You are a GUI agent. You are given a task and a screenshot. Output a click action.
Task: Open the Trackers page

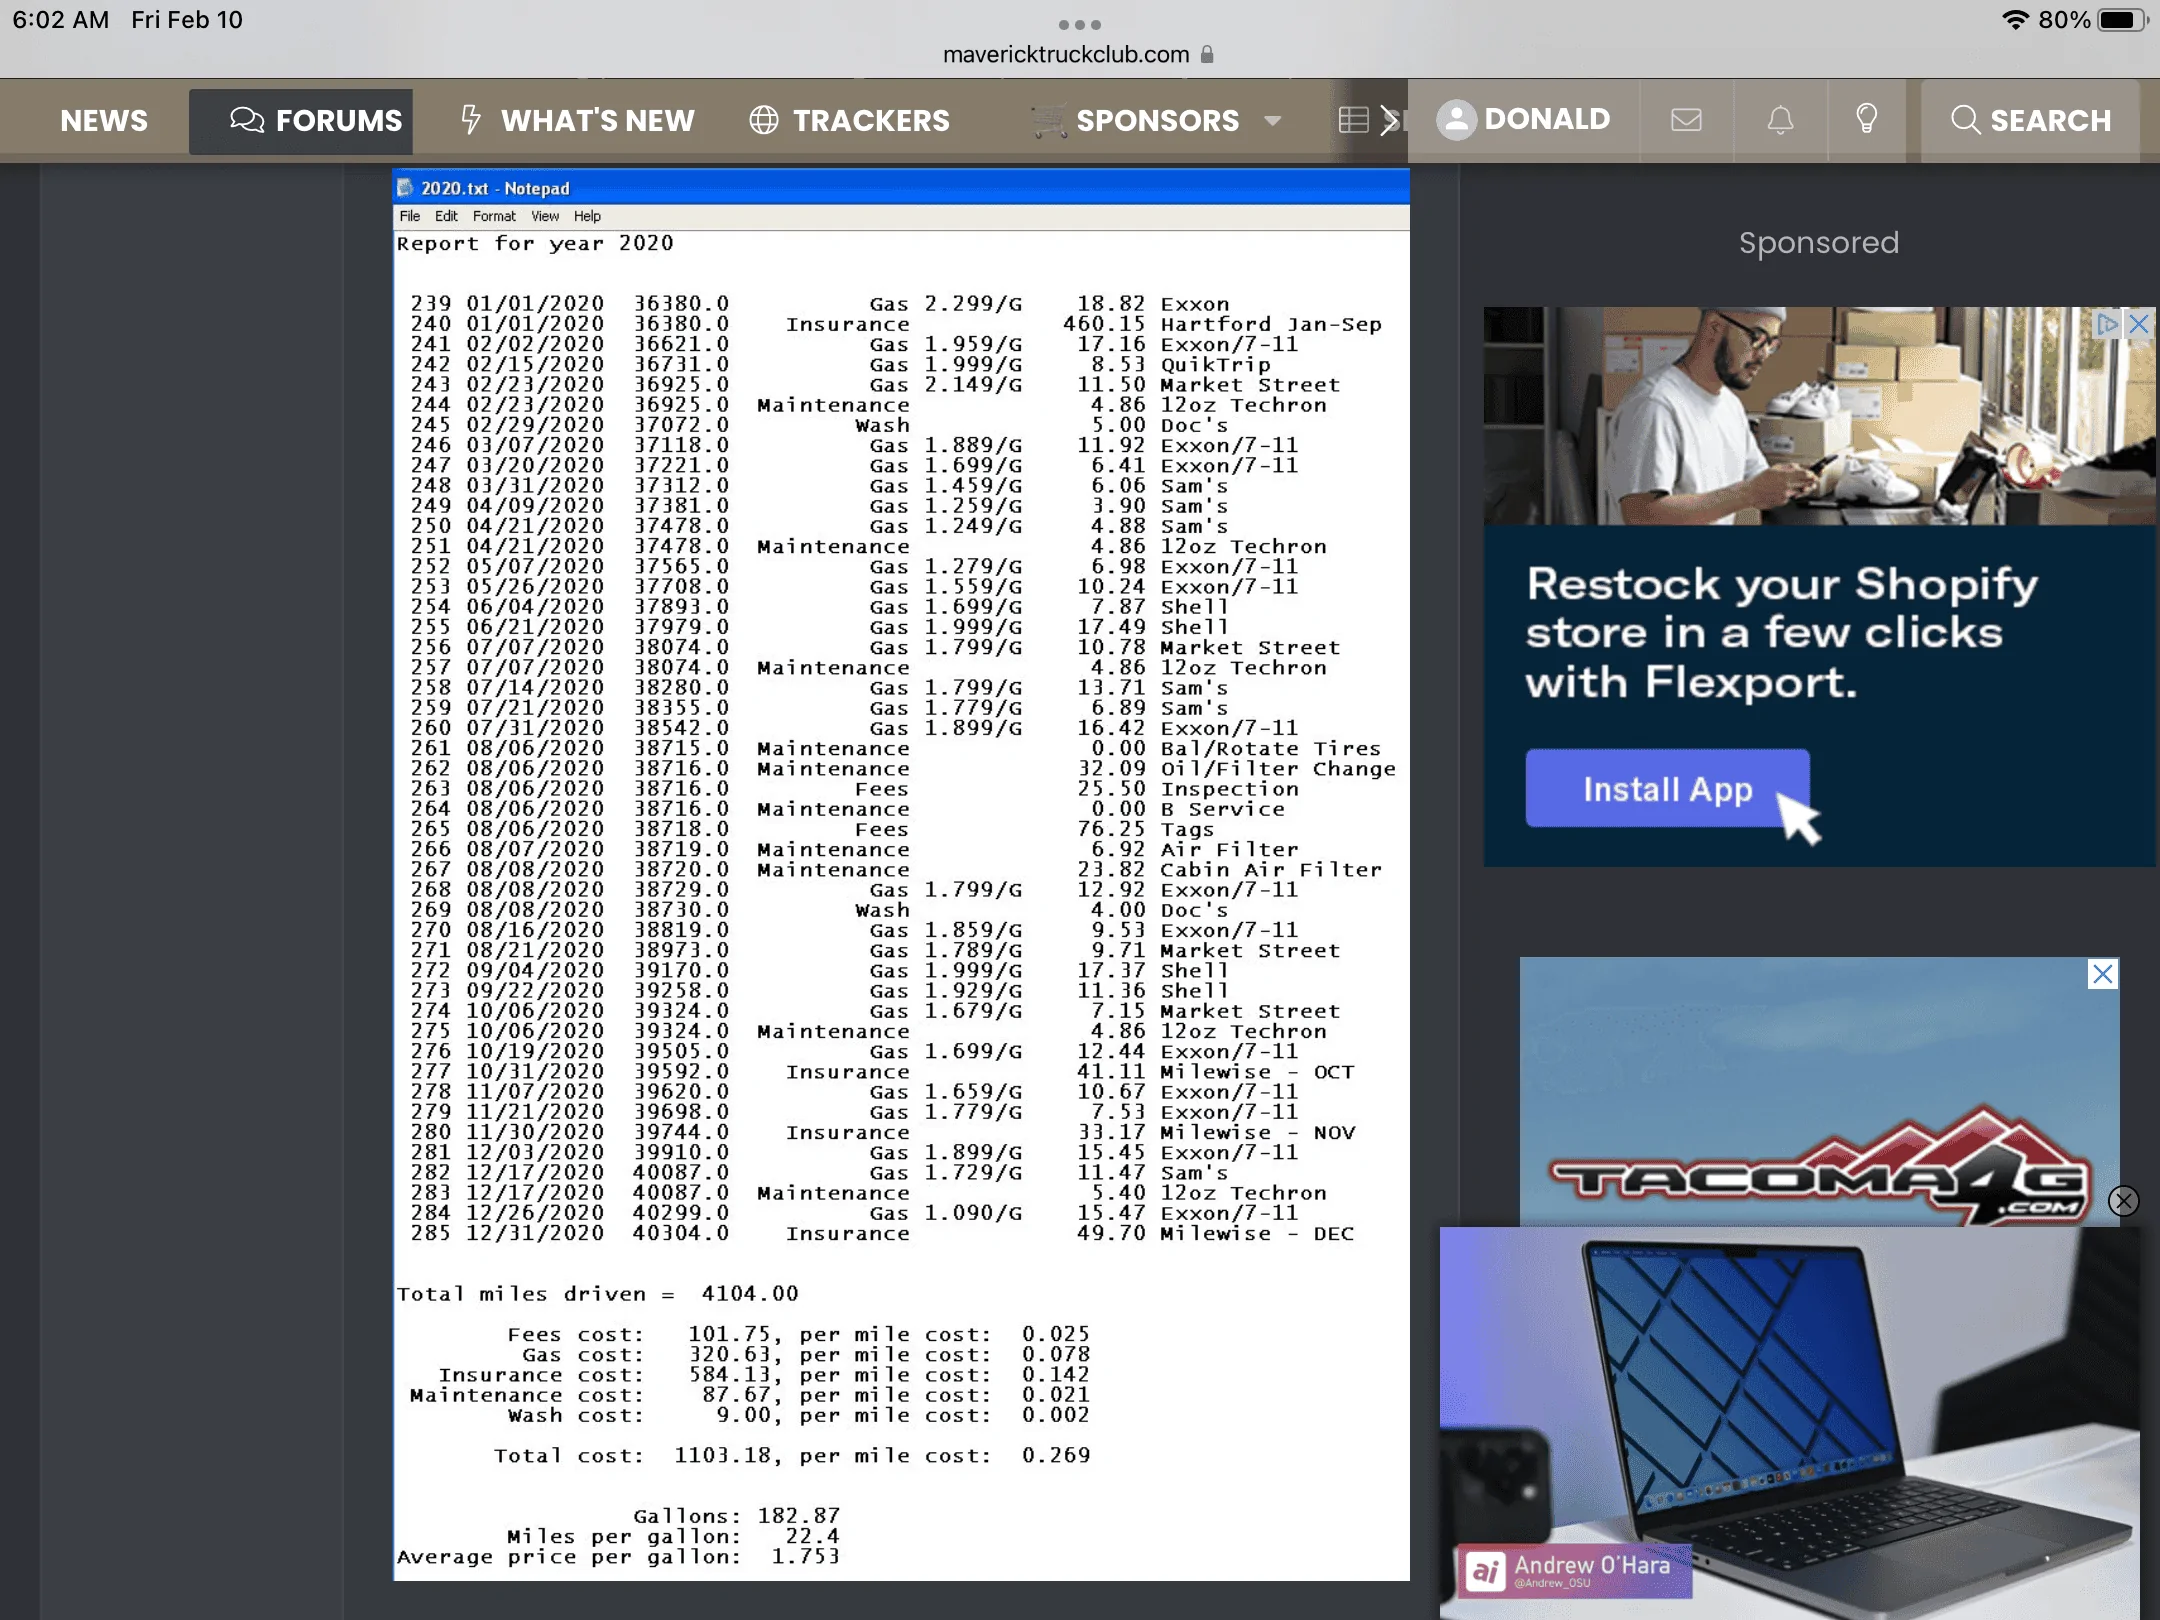click(849, 120)
